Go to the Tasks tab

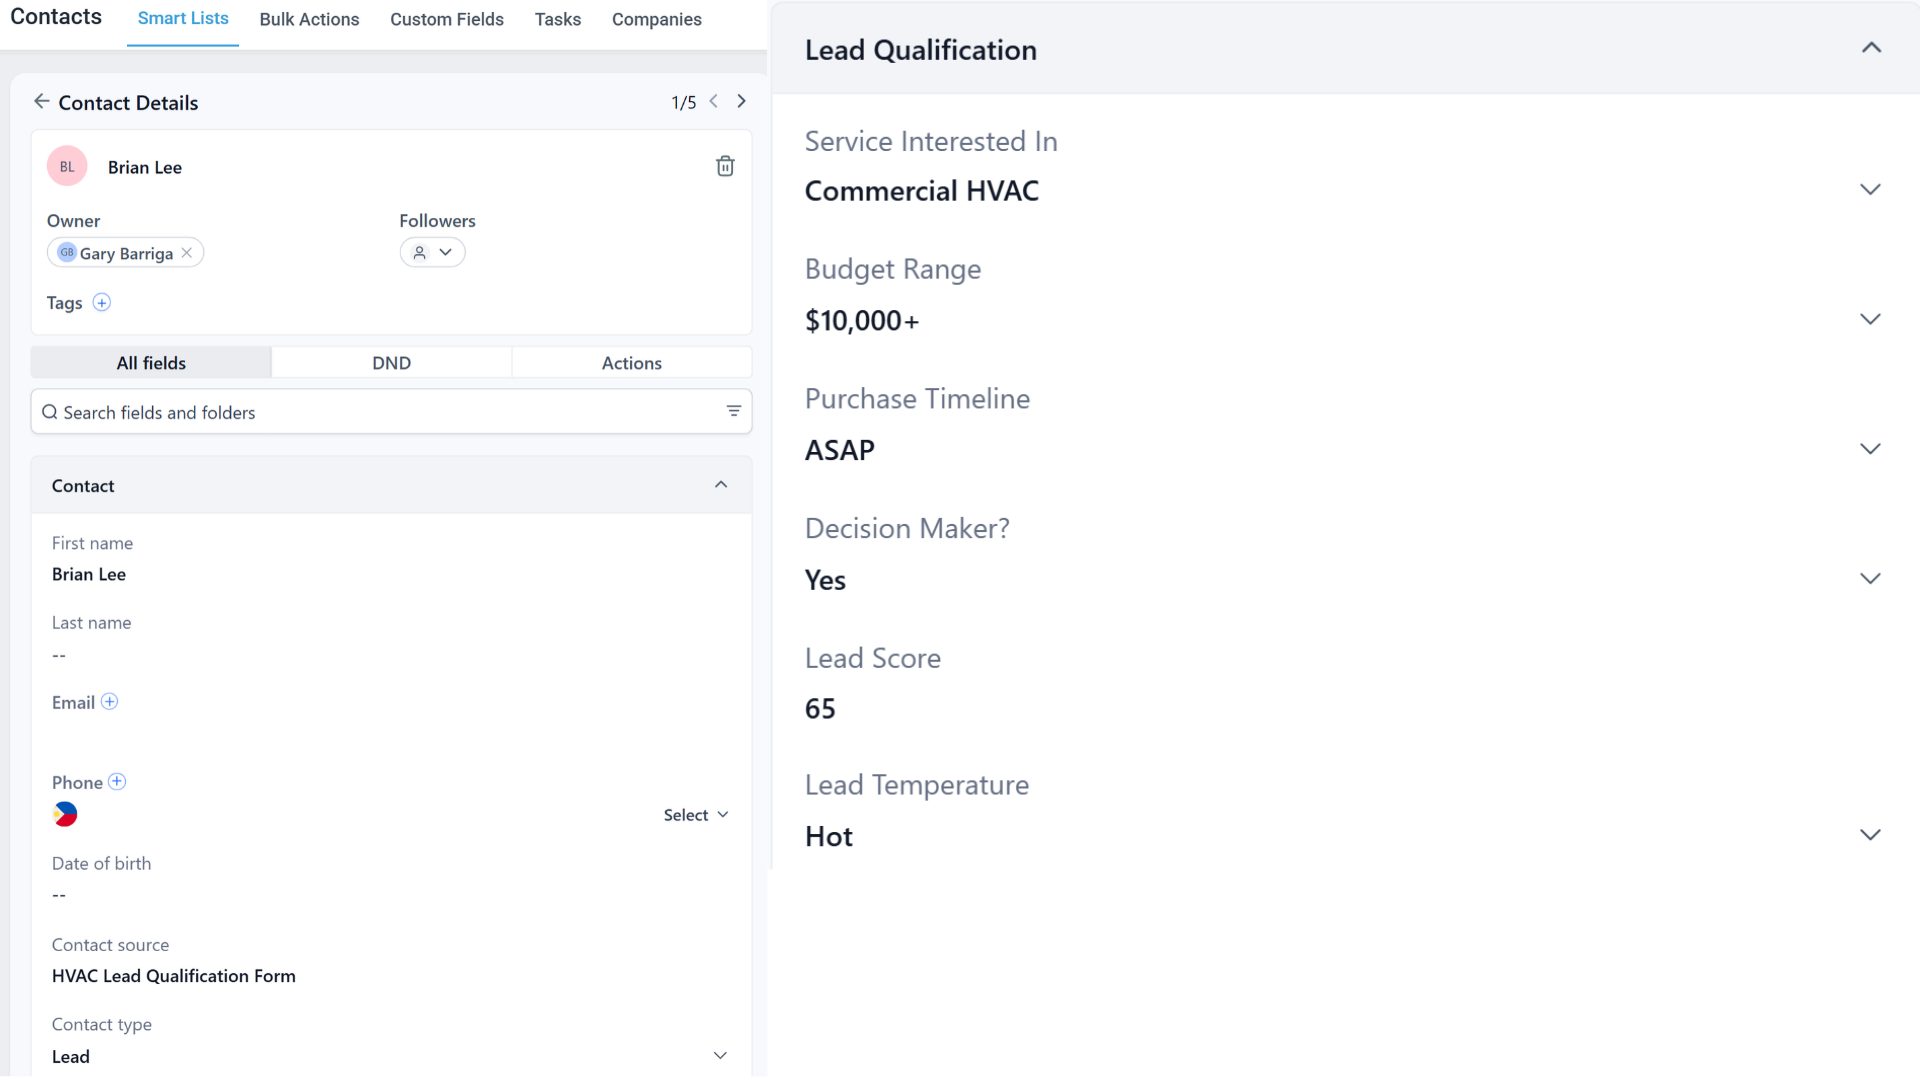(558, 20)
